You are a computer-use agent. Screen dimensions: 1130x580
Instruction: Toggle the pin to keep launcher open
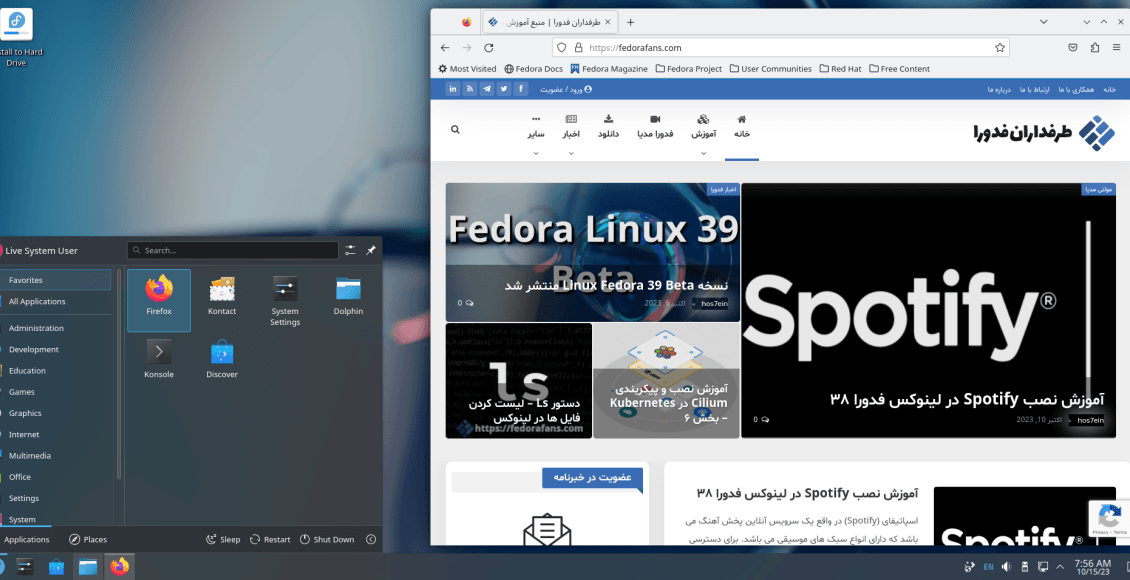369,250
